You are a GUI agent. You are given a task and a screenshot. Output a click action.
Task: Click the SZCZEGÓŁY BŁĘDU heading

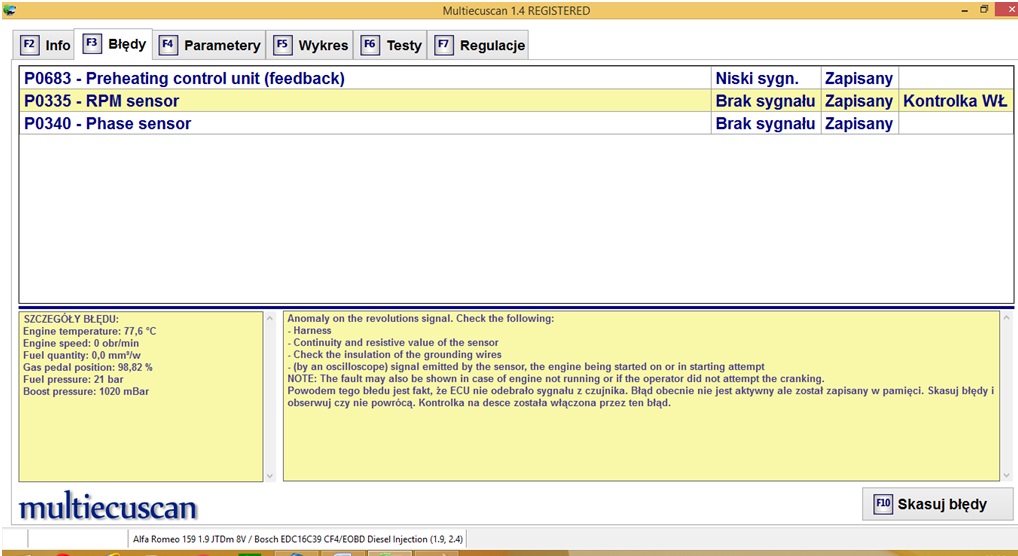pyautogui.click(x=71, y=319)
